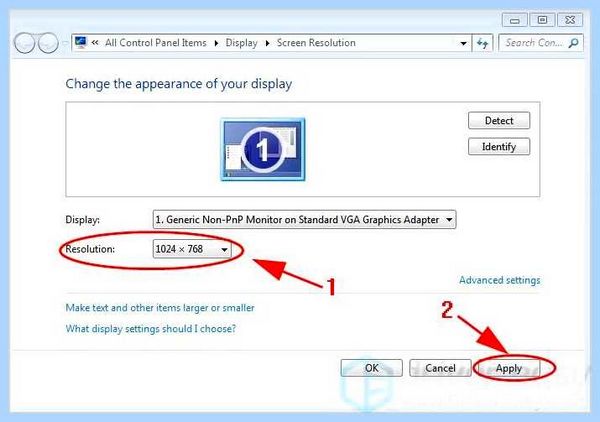Close the Screen Resolution window
Image resolution: width=600 pixels, height=422 pixels.
(x=570, y=20)
